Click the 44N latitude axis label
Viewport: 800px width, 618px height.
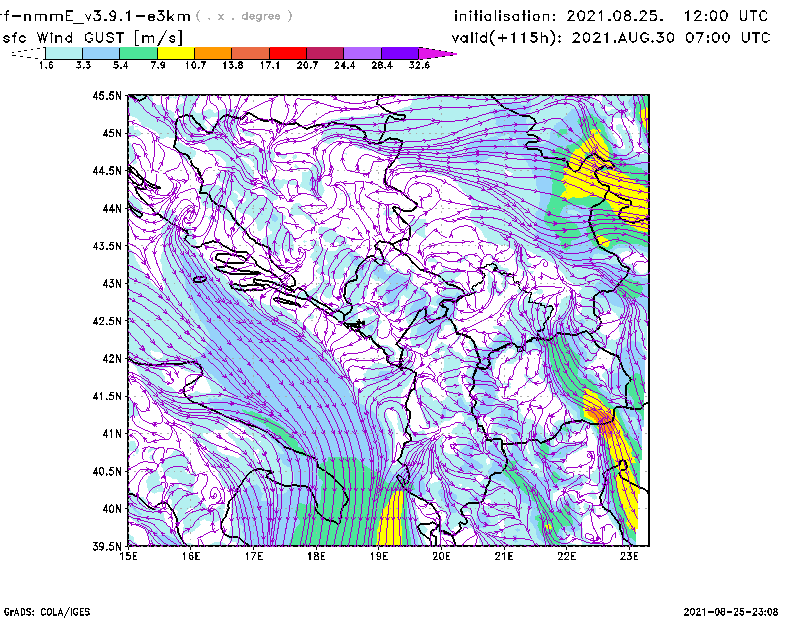coord(112,208)
